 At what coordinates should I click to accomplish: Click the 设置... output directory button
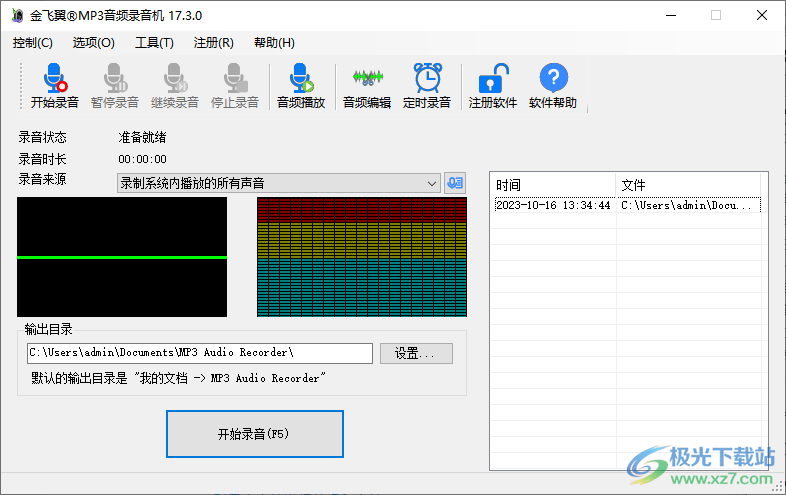[x=416, y=354]
